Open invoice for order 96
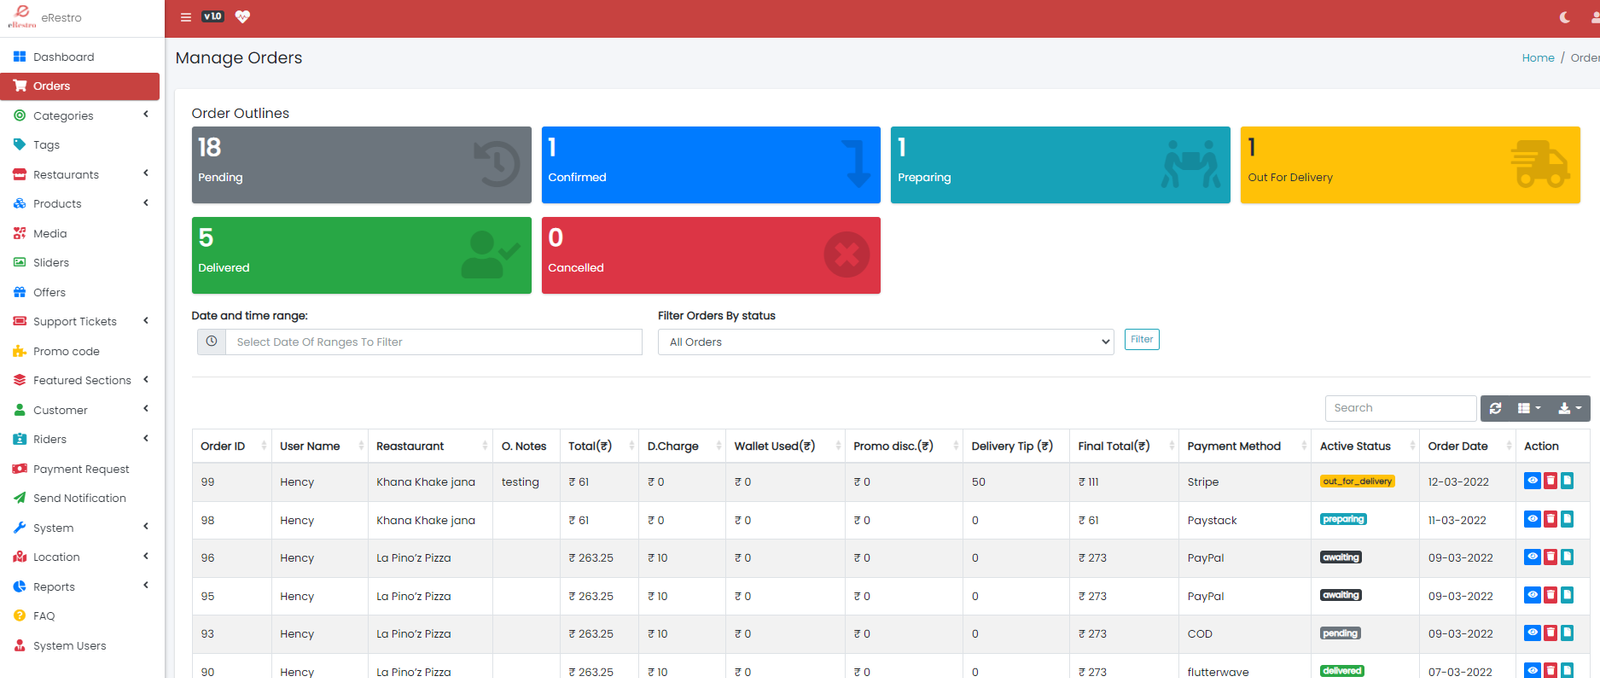1600x678 pixels. pyautogui.click(x=1567, y=557)
